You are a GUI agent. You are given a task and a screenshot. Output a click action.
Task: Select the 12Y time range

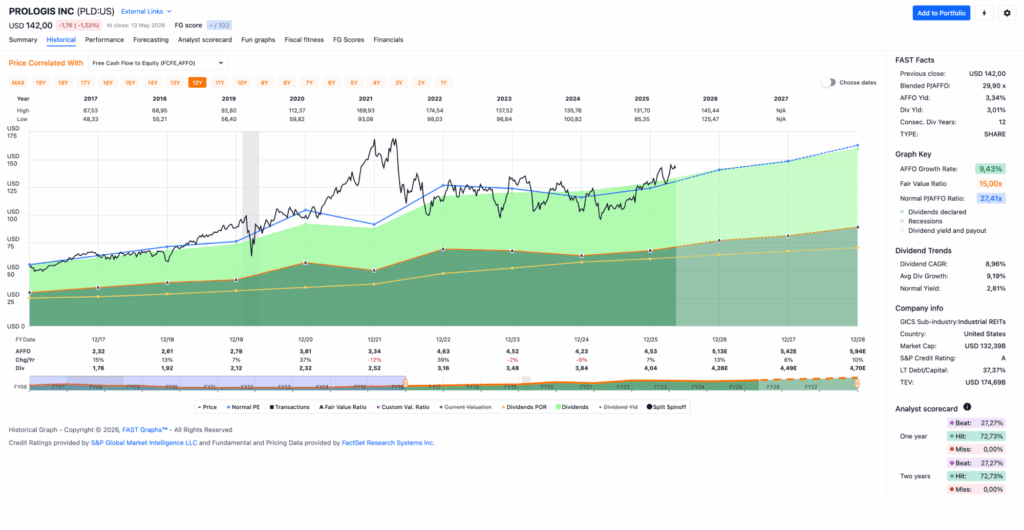click(197, 83)
